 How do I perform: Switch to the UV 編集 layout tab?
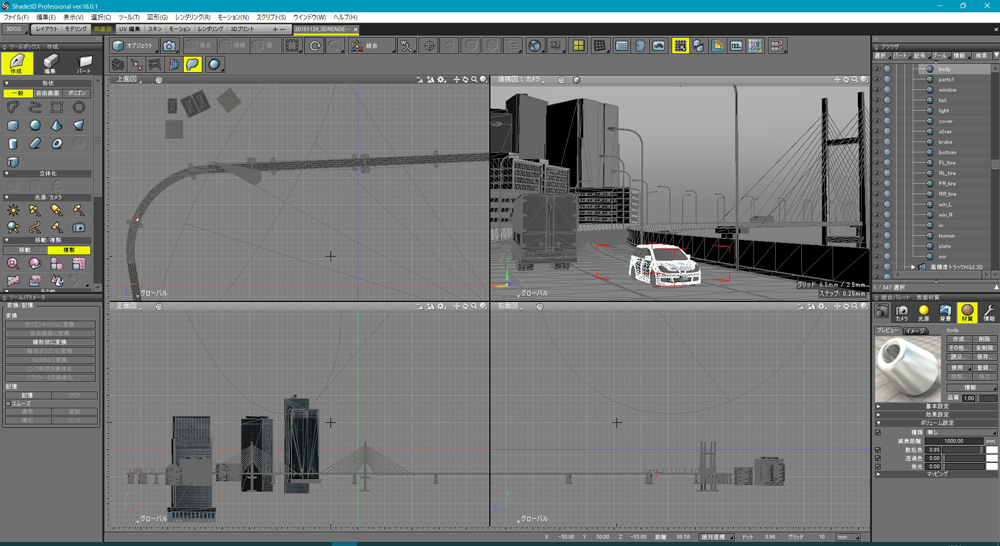point(129,29)
